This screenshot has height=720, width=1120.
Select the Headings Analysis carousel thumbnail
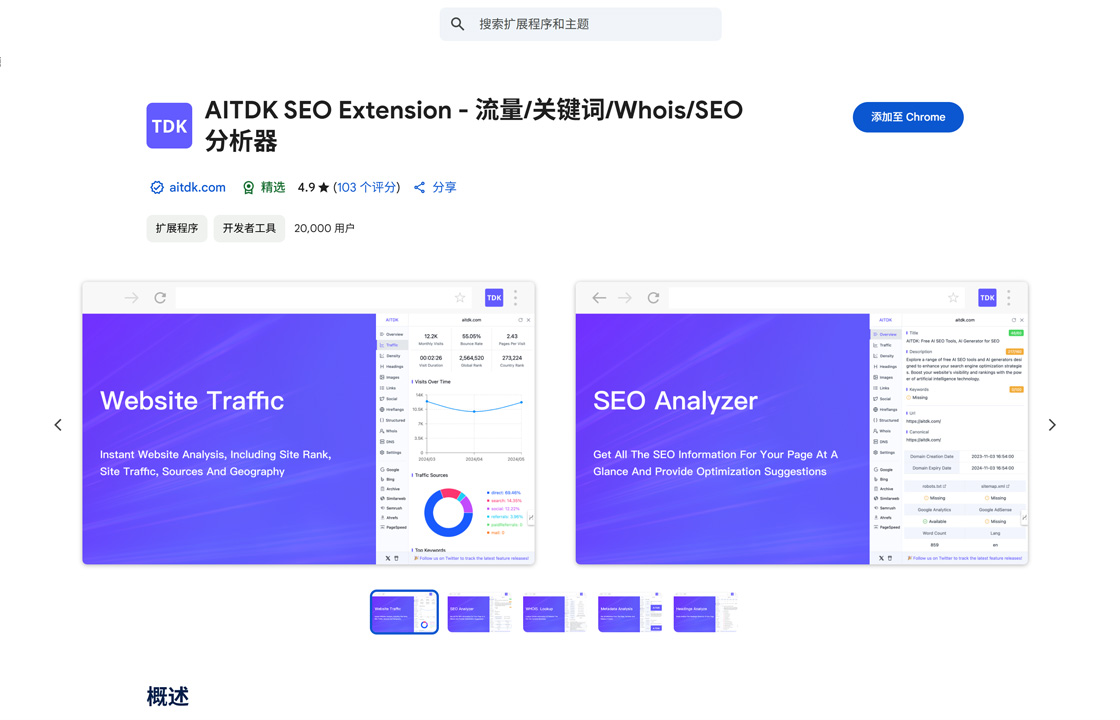pos(706,612)
